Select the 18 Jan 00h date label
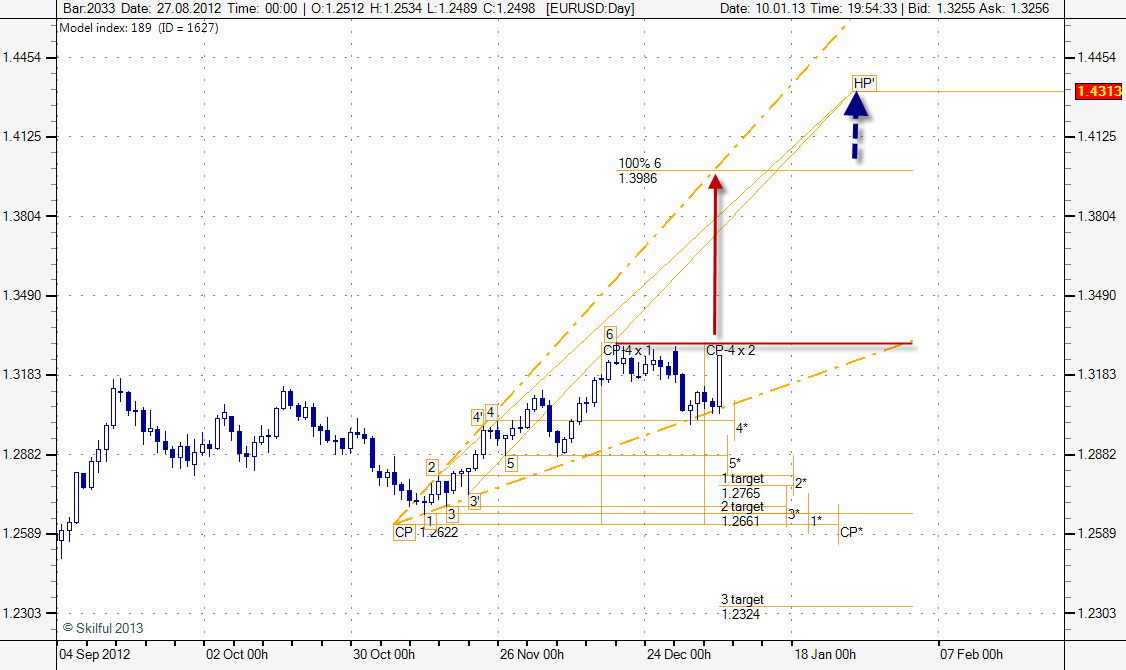The height and width of the screenshot is (670, 1126). (823, 655)
